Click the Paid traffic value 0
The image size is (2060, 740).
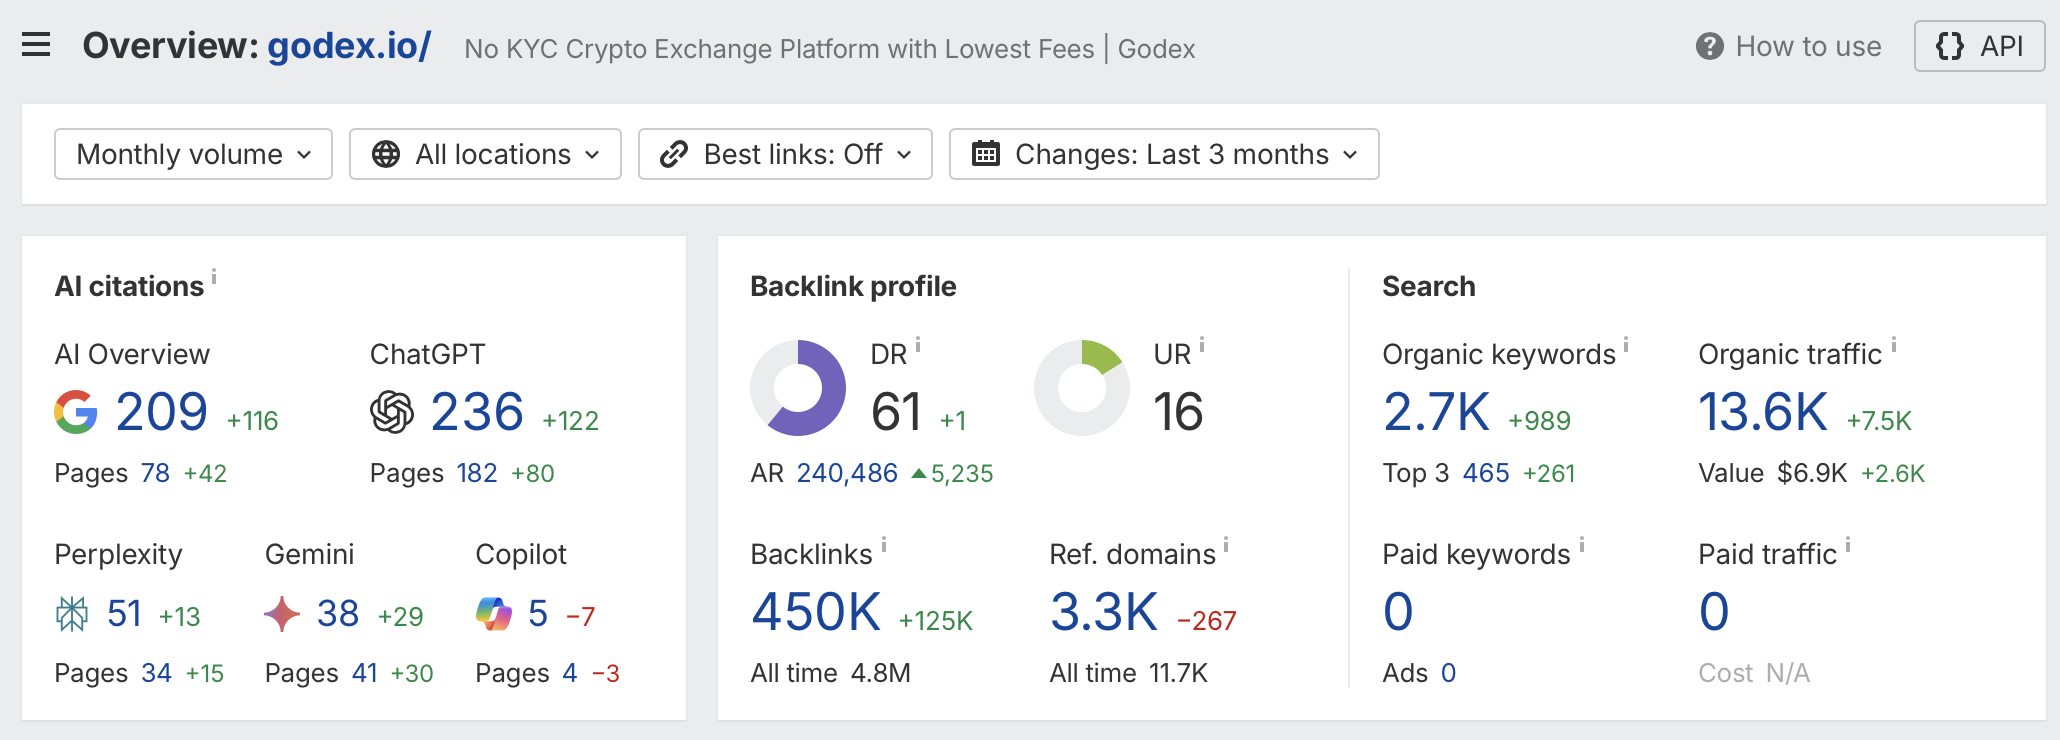tap(1714, 612)
